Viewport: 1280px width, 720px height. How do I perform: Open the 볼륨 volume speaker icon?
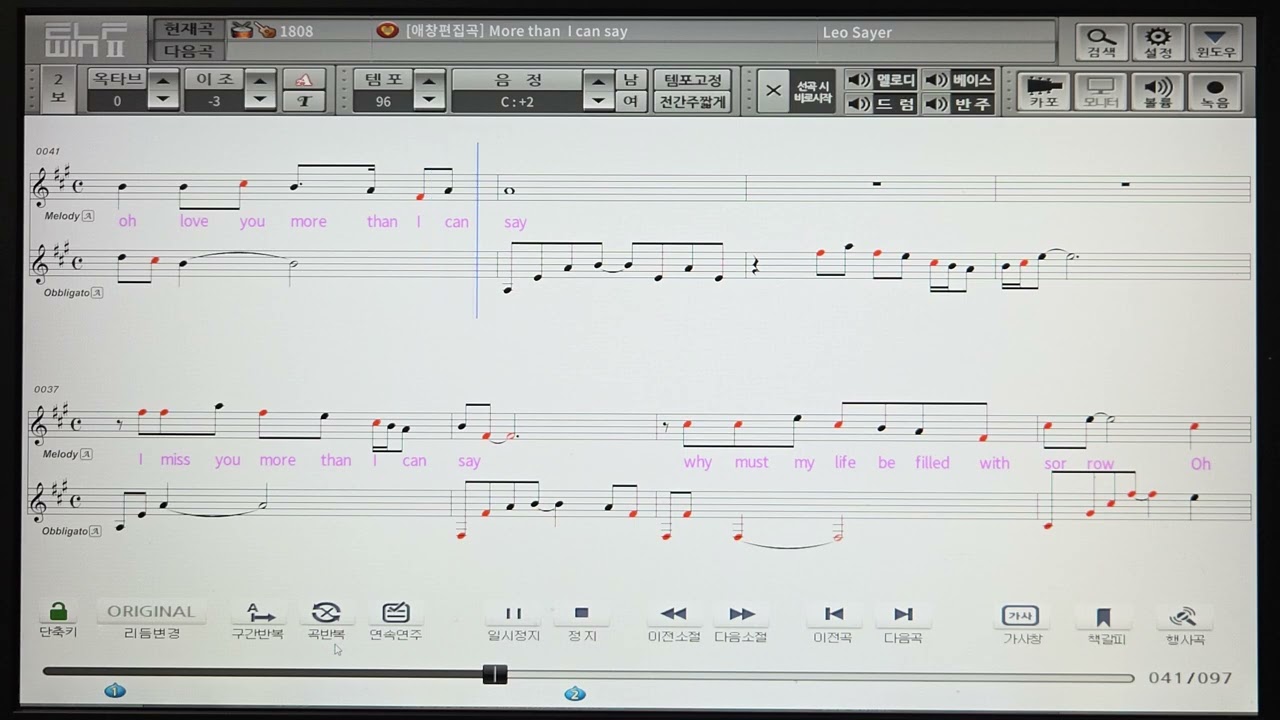point(1157,91)
